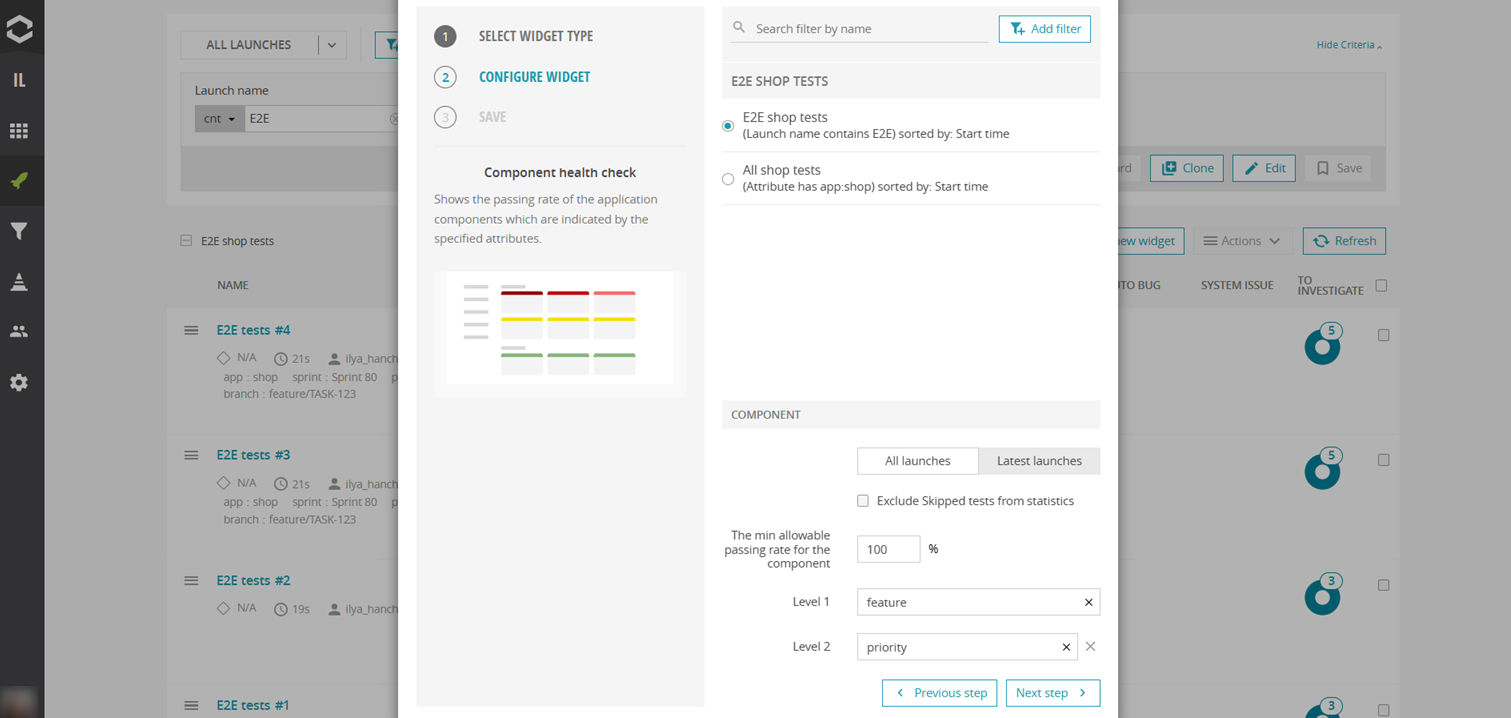Open the Debug cone icon in sidebar
Image resolution: width=1511 pixels, height=718 pixels.
click(19, 282)
